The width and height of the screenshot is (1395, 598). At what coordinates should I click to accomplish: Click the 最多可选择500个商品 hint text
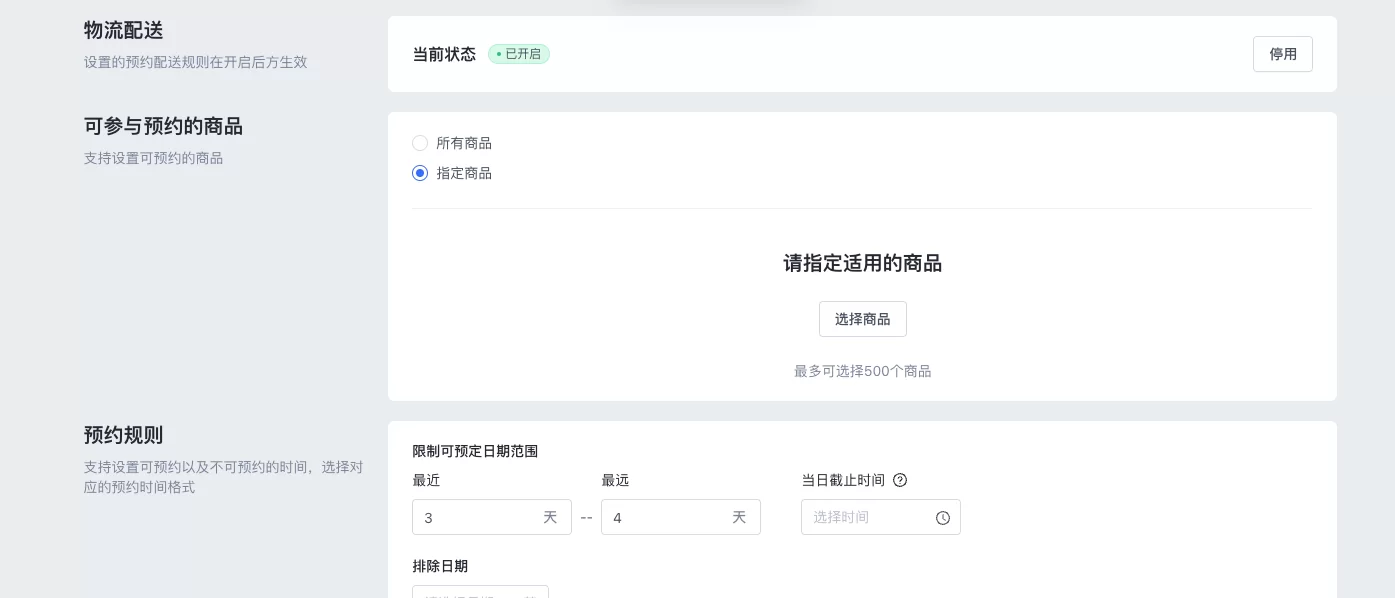click(x=862, y=371)
